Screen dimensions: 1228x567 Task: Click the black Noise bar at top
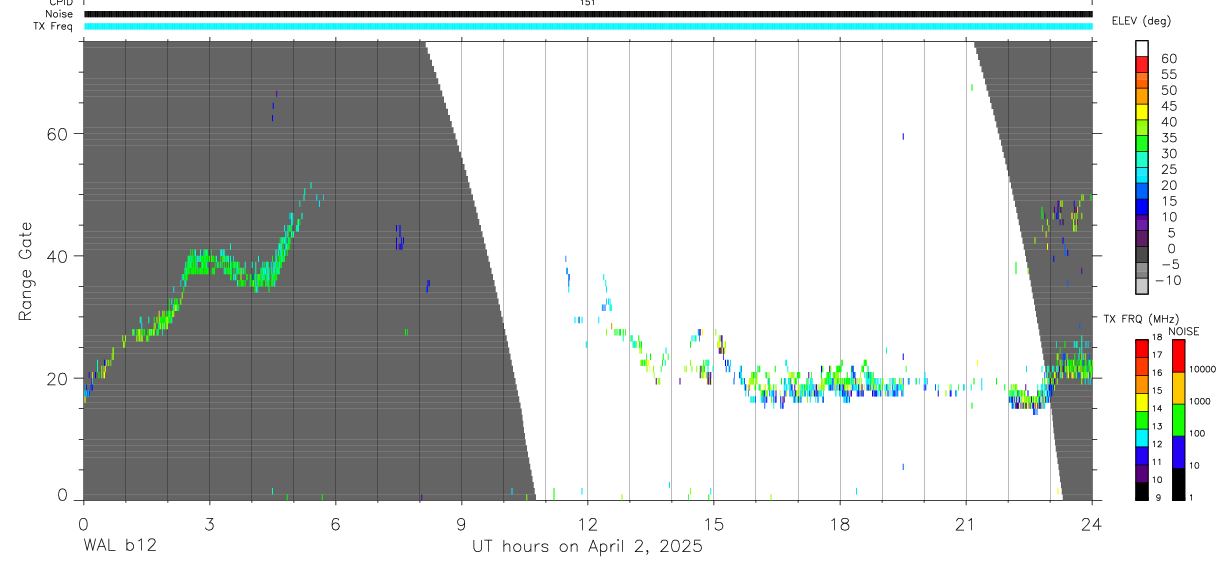click(588, 14)
